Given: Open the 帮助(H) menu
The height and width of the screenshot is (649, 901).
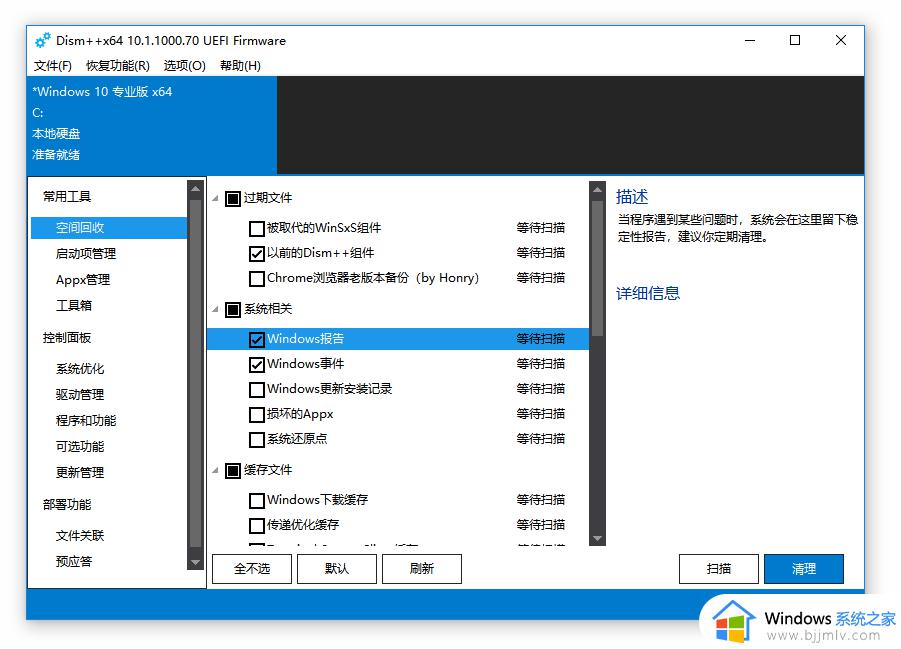Looking at the screenshot, I should click(x=240, y=66).
